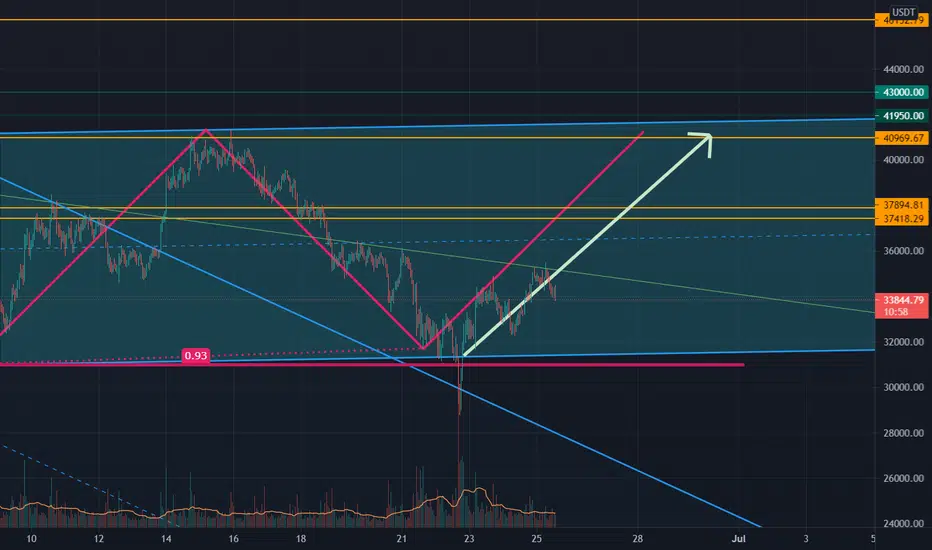932x550 pixels.
Task: Click the 40000.00 axis value
Action: click(903, 160)
